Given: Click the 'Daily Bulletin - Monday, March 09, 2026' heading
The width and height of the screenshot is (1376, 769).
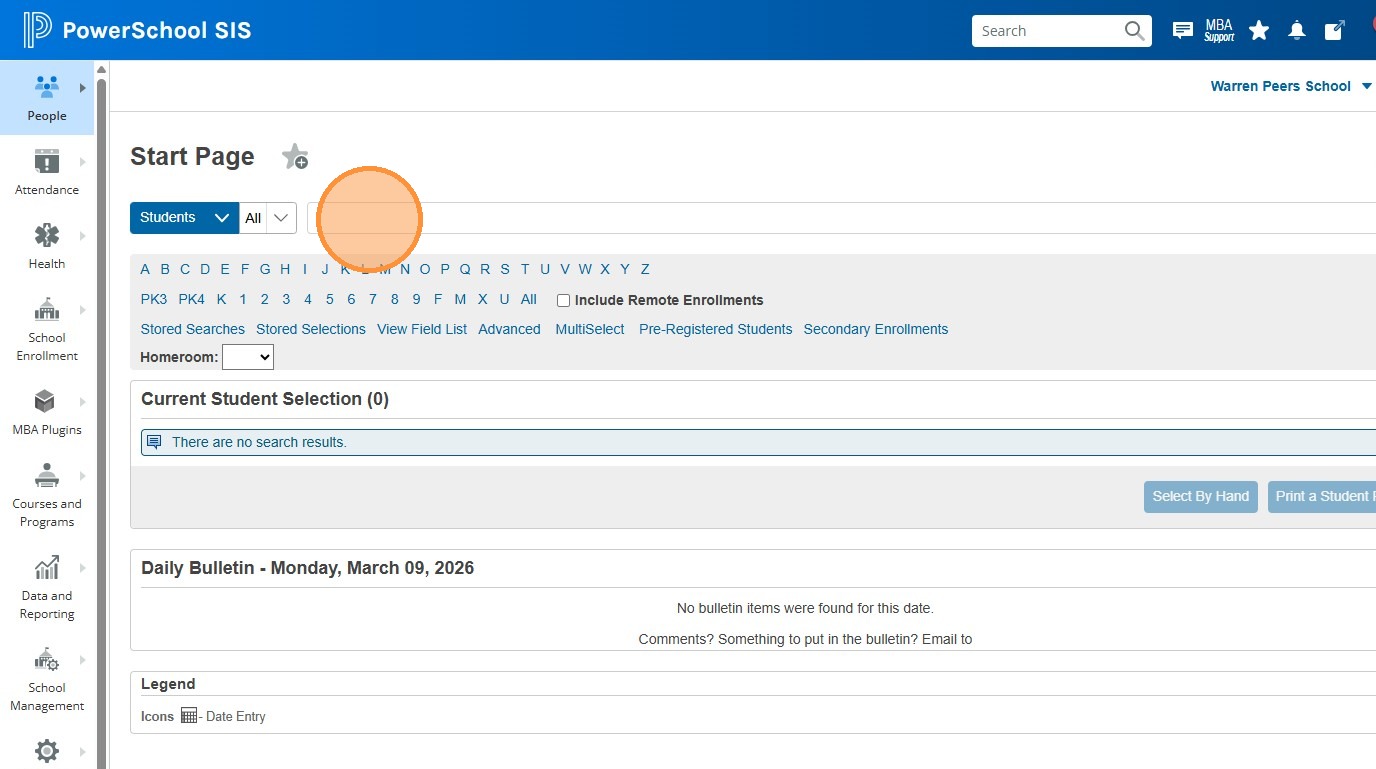Looking at the screenshot, I should 307,568.
